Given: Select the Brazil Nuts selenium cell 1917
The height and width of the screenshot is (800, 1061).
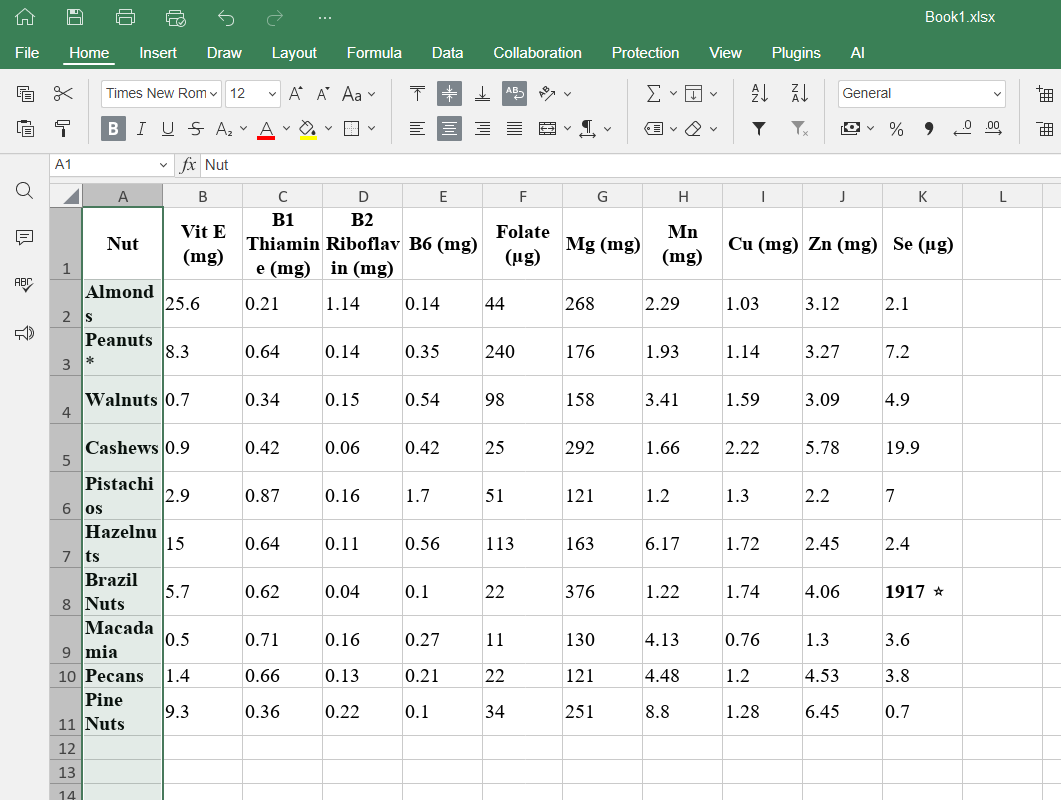Looking at the screenshot, I should 921,592.
